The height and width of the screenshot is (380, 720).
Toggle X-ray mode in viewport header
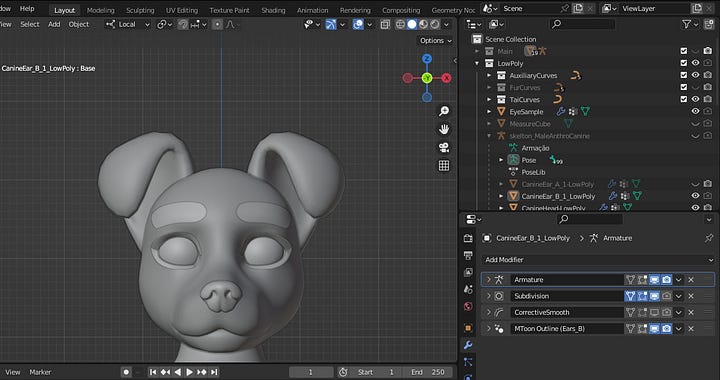coord(385,24)
